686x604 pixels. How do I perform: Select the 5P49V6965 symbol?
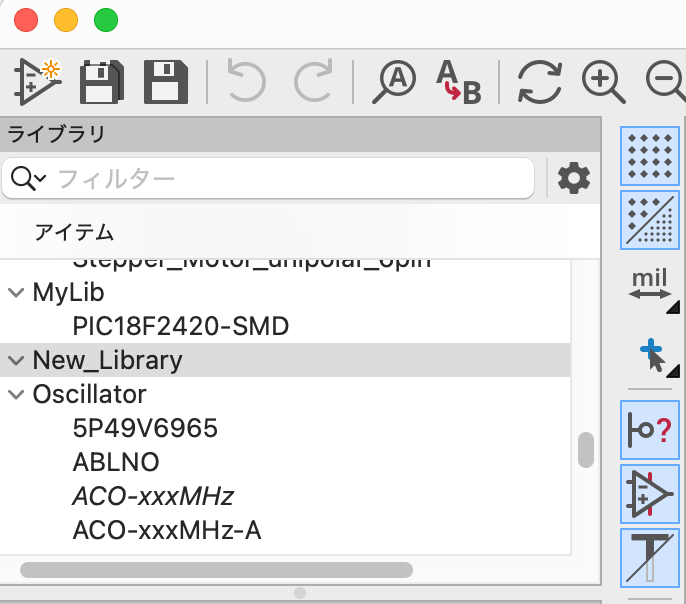[x=285, y=428]
